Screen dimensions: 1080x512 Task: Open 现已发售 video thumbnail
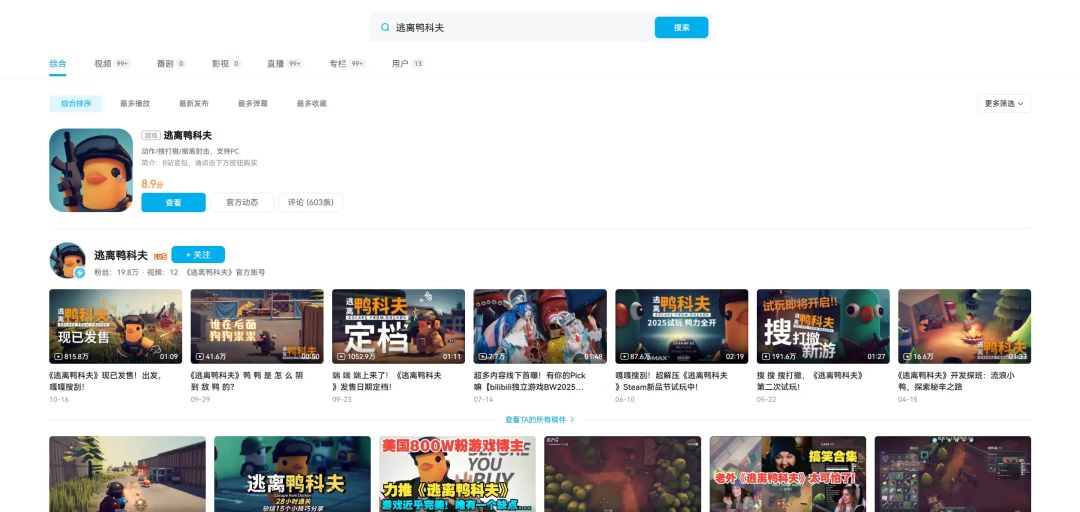pyautogui.click(x=116, y=327)
